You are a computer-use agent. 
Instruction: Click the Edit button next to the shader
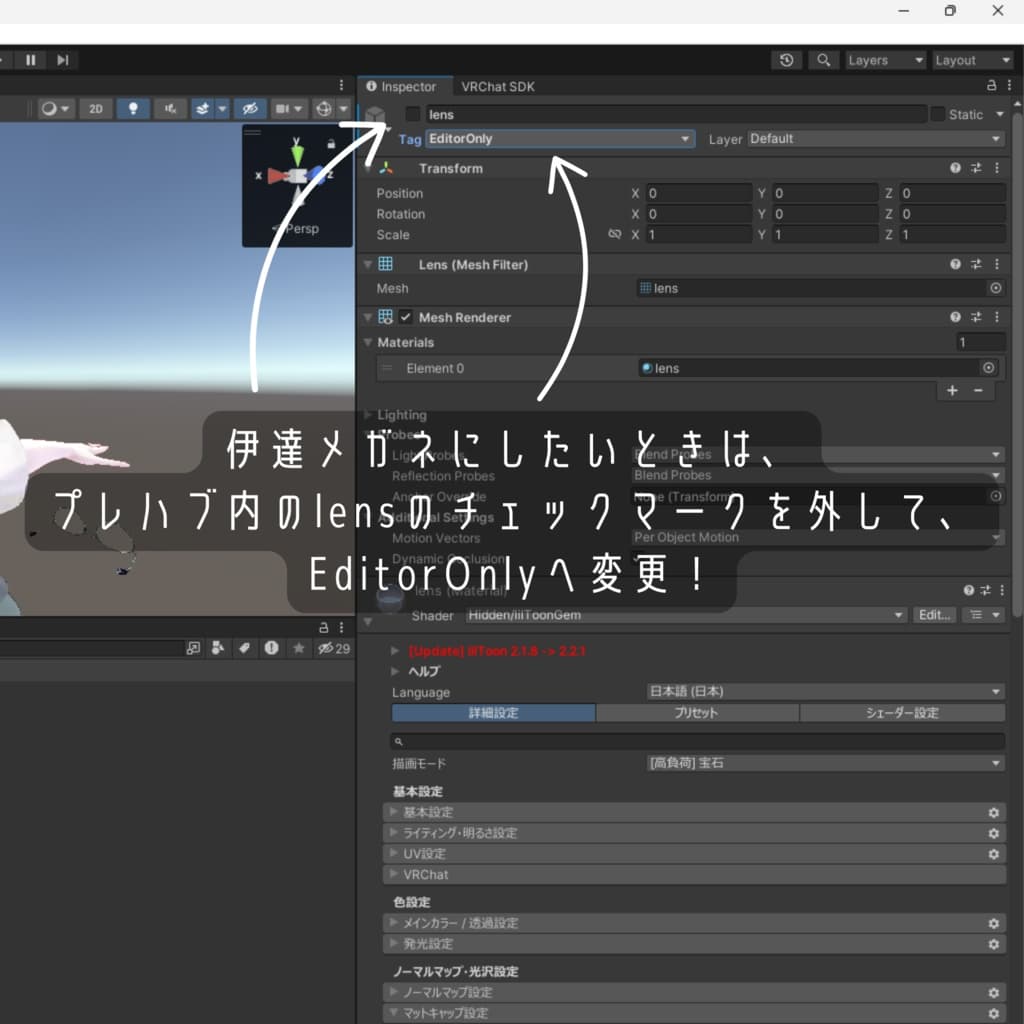tap(934, 615)
